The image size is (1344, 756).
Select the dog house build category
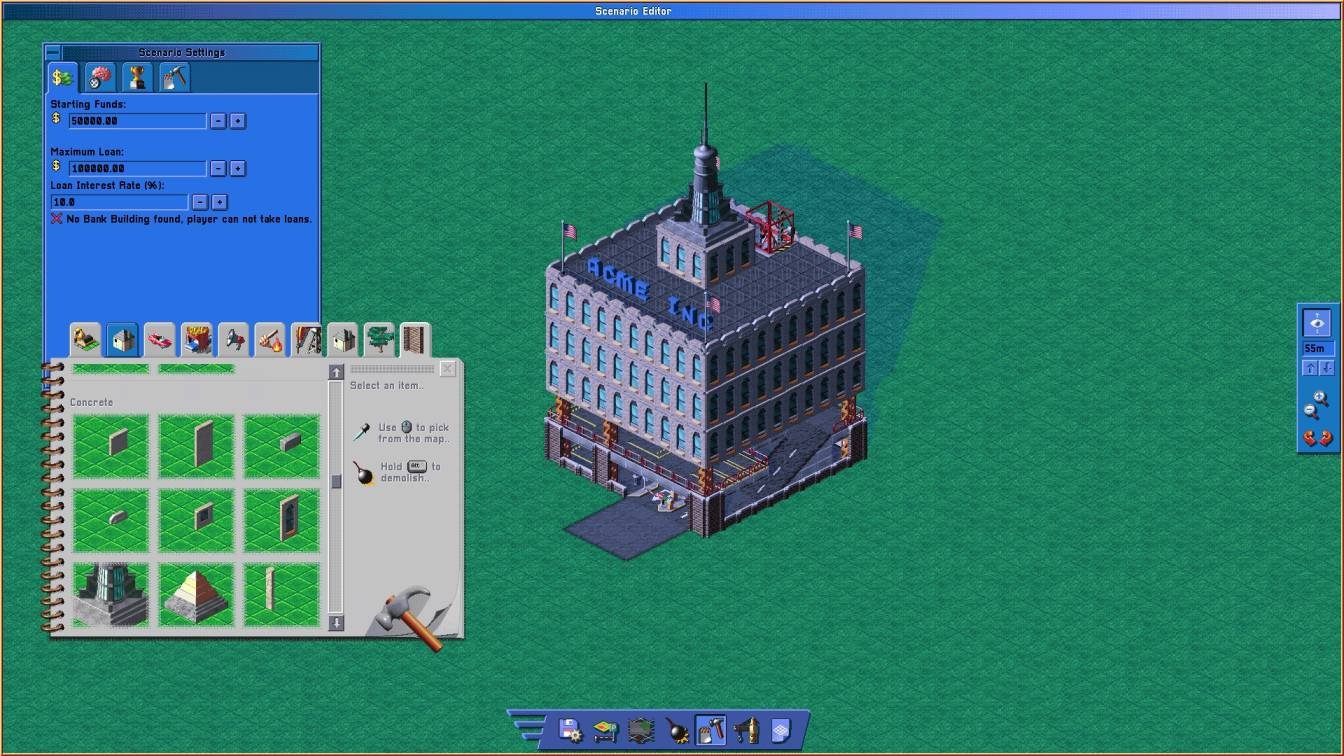coord(86,340)
